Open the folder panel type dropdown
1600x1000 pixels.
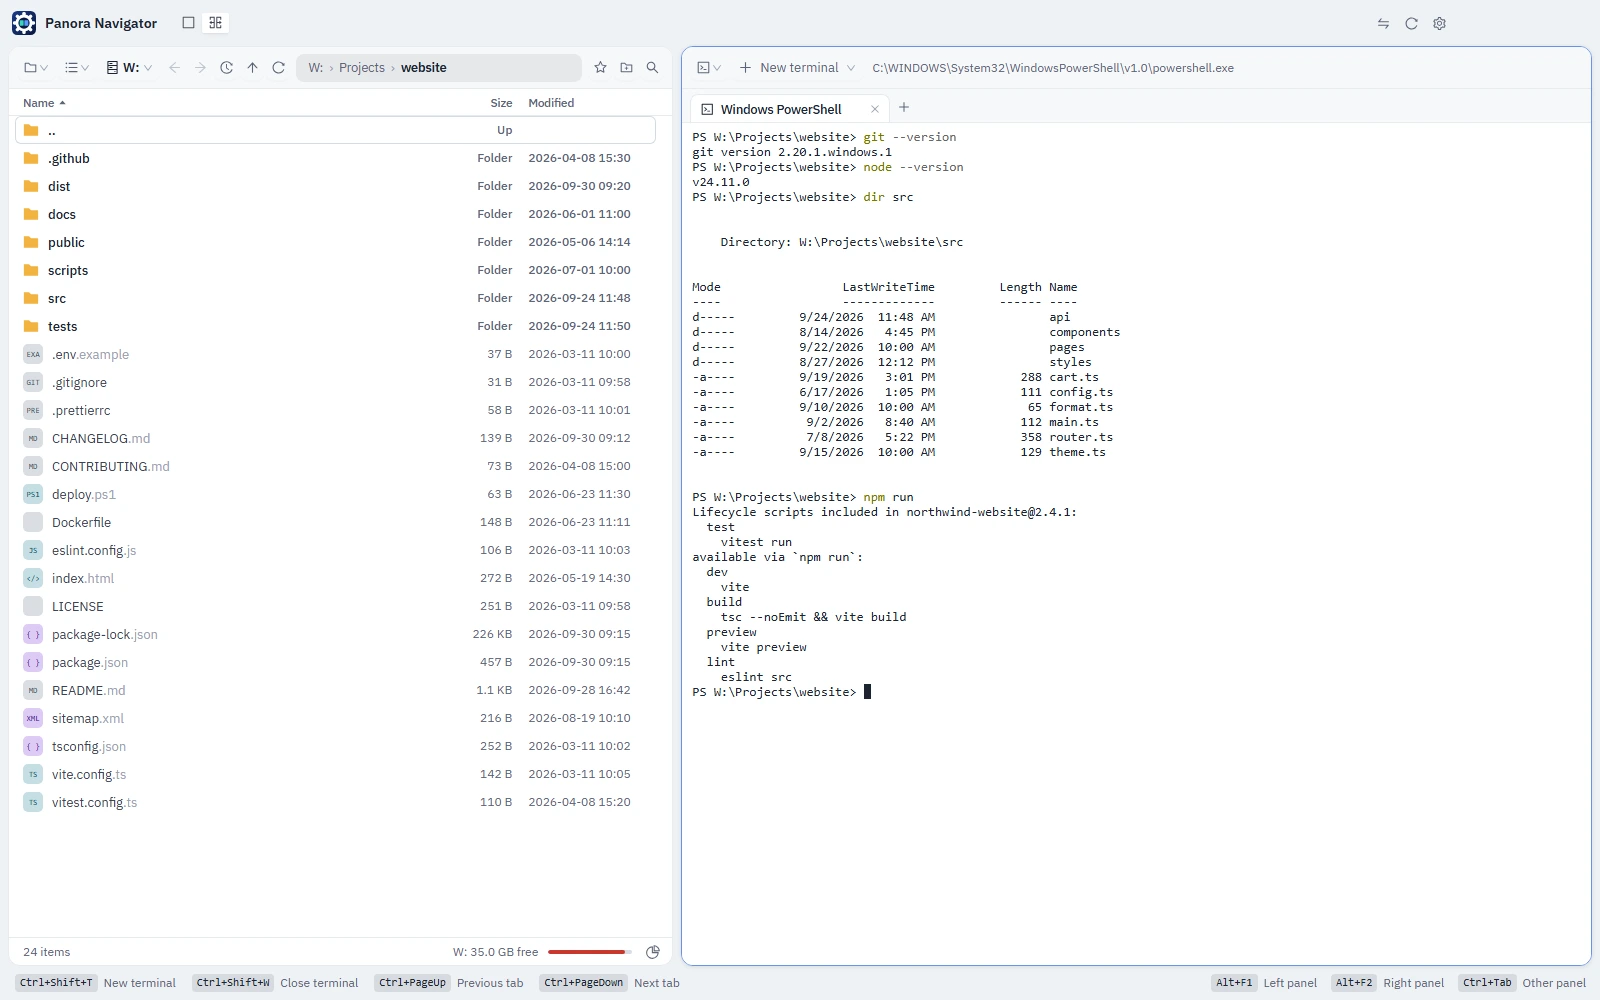coord(36,68)
